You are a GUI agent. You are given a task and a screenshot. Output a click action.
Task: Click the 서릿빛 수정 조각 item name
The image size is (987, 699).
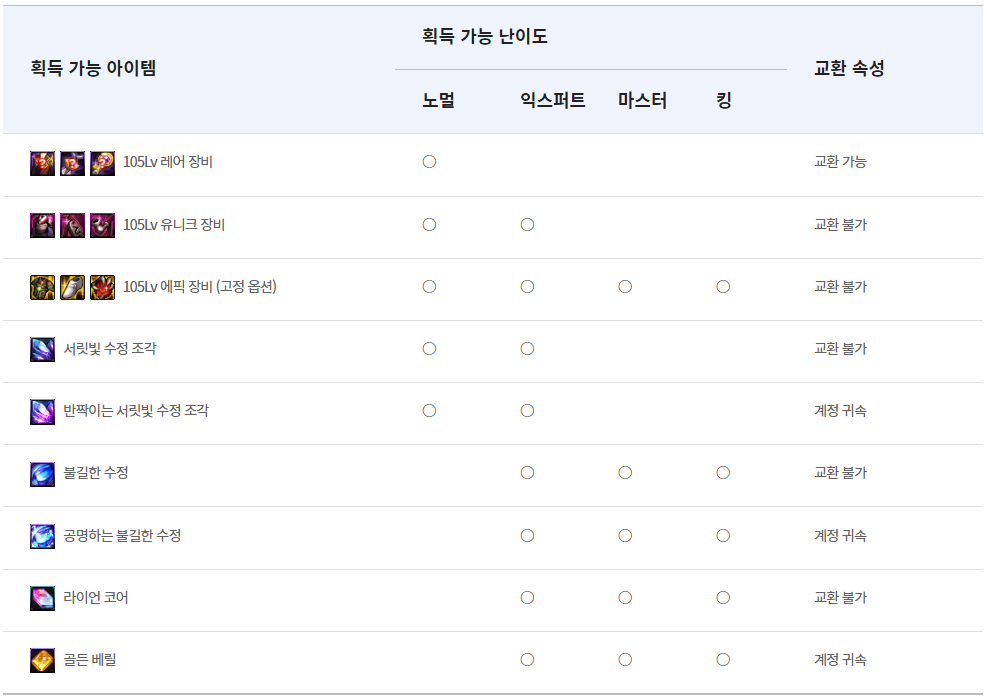click(110, 348)
